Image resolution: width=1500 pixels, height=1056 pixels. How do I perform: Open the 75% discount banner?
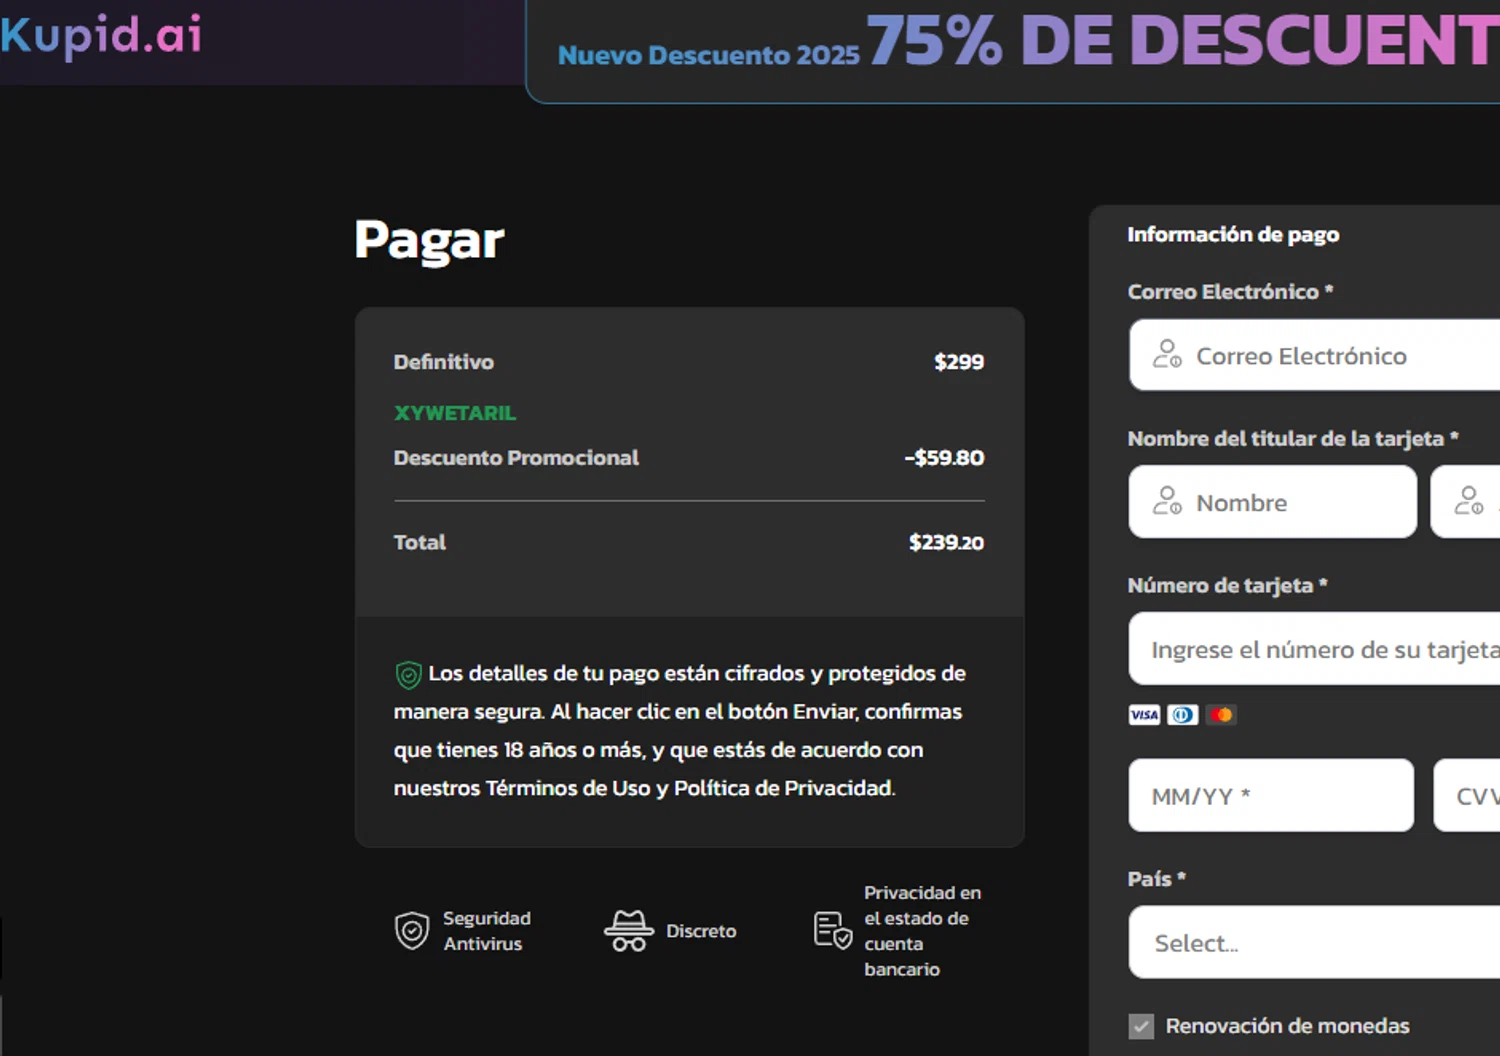pyautogui.click(x=1013, y=51)
